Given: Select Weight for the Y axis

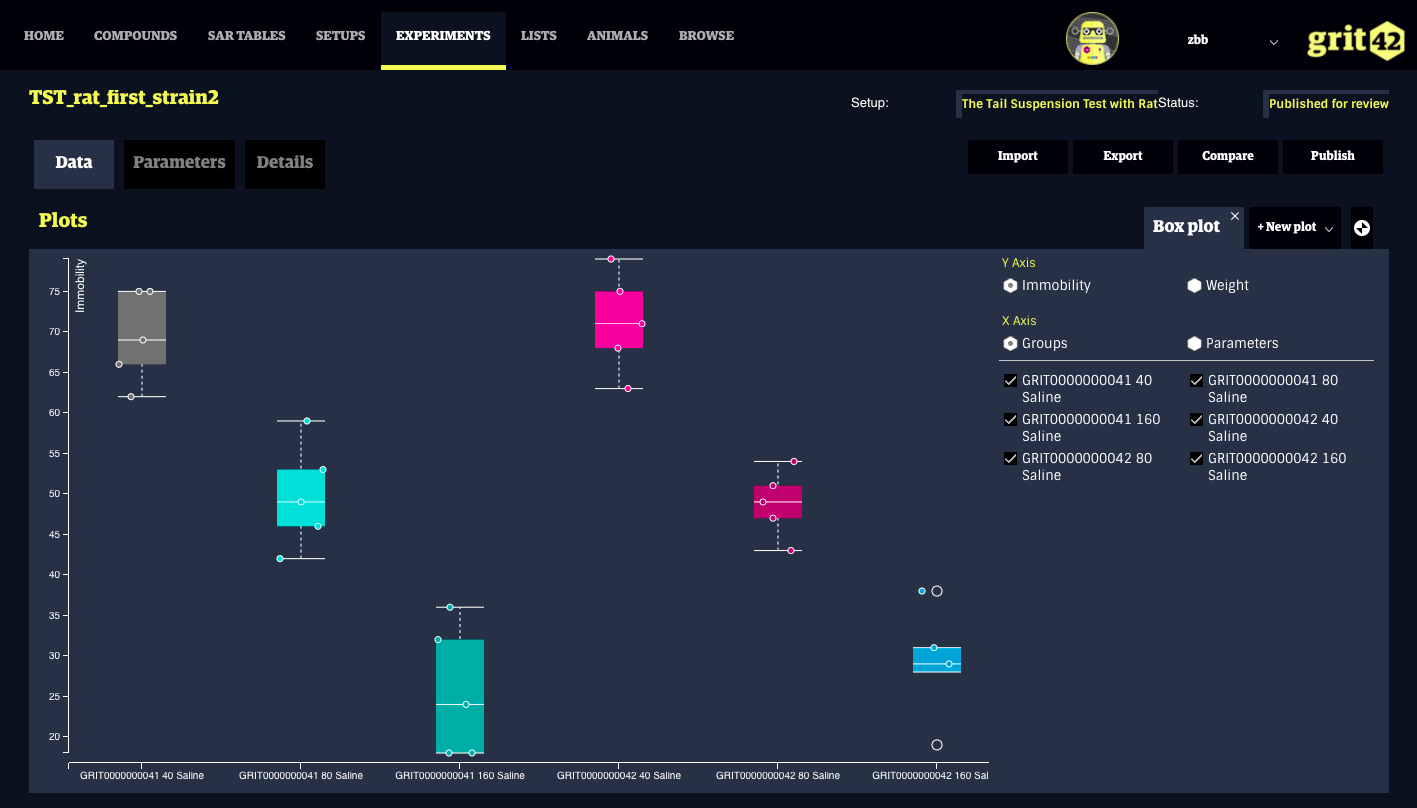Looking at the screenshot, I should pyautogui.click(x=1194, y=286).
